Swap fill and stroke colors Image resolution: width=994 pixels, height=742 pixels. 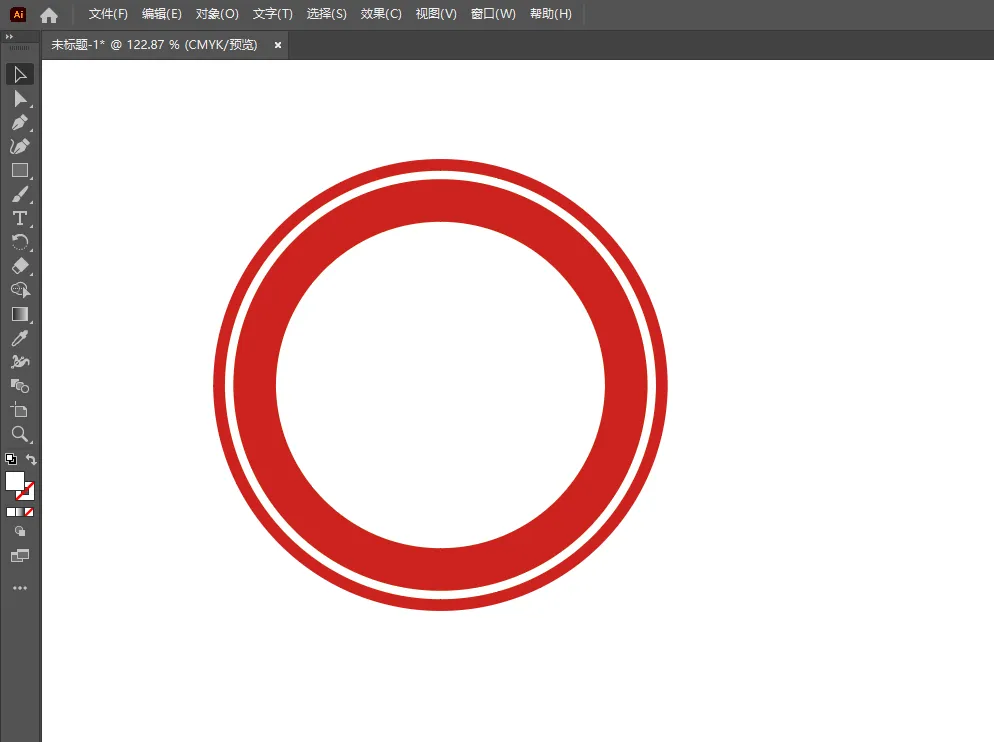click(x=31, y=459)
